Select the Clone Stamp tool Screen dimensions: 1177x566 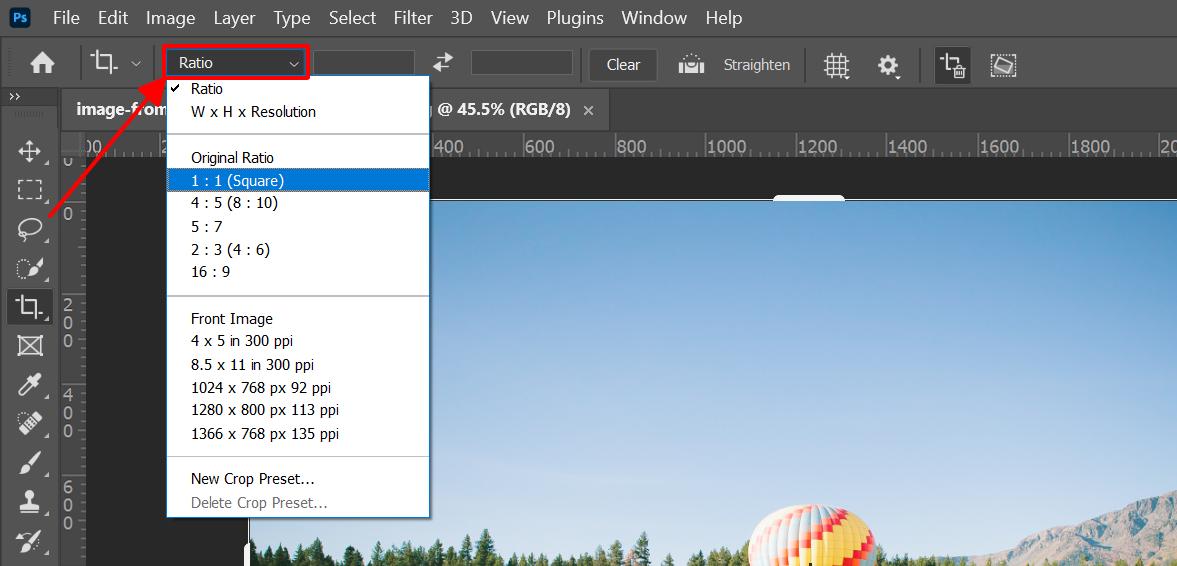click(29, 501)
